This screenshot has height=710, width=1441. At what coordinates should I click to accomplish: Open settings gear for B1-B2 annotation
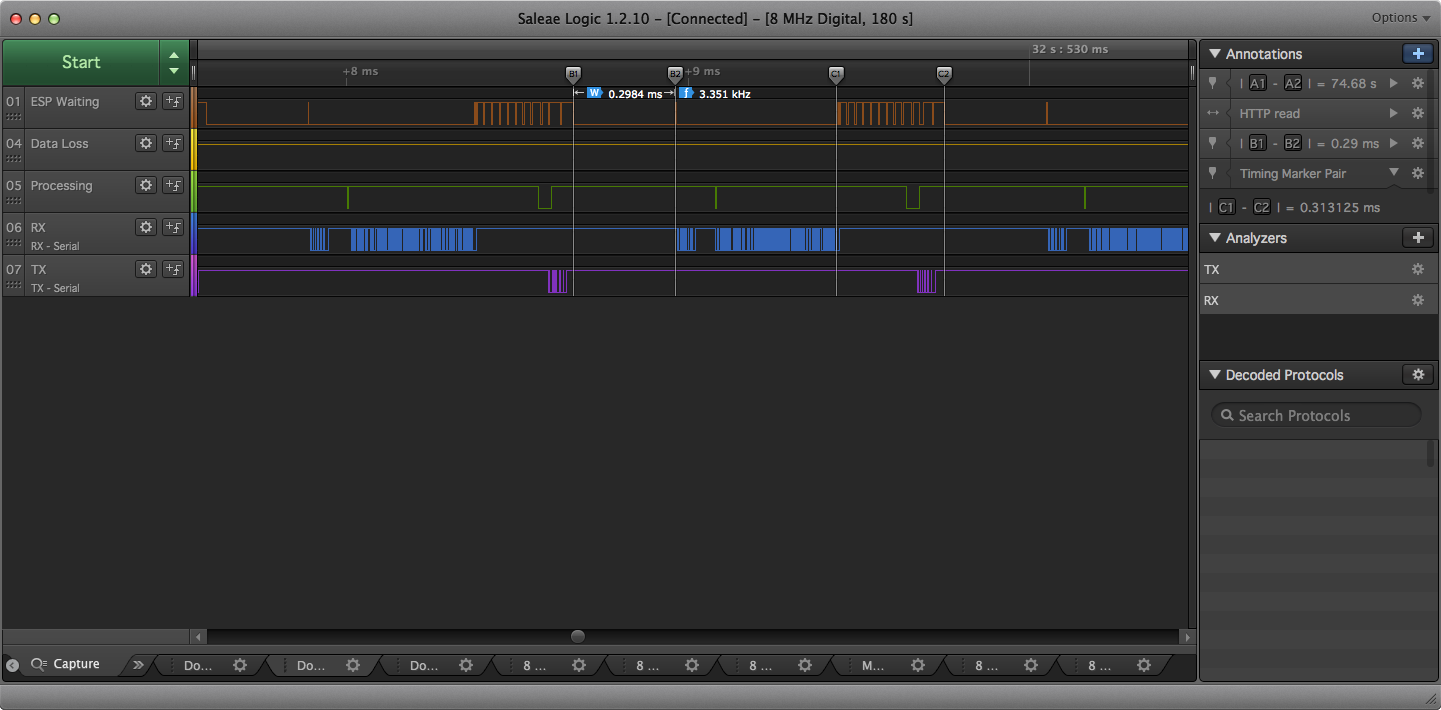(x=1417, y=144)
